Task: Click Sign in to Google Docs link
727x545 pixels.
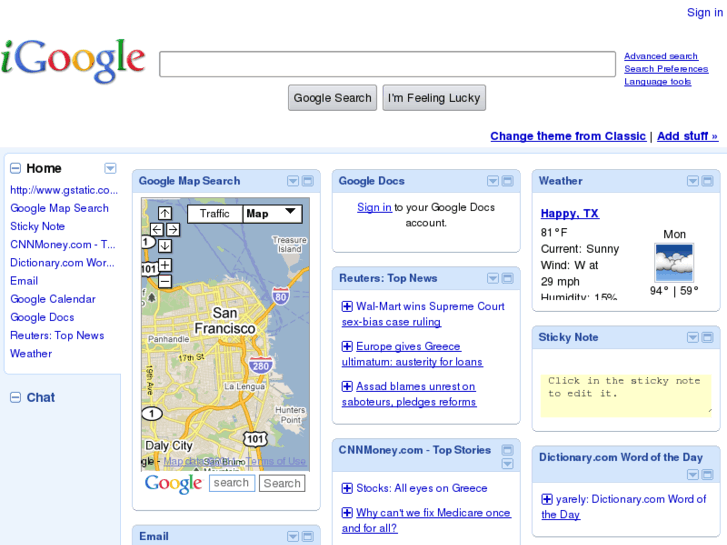Action: [374, 207]
